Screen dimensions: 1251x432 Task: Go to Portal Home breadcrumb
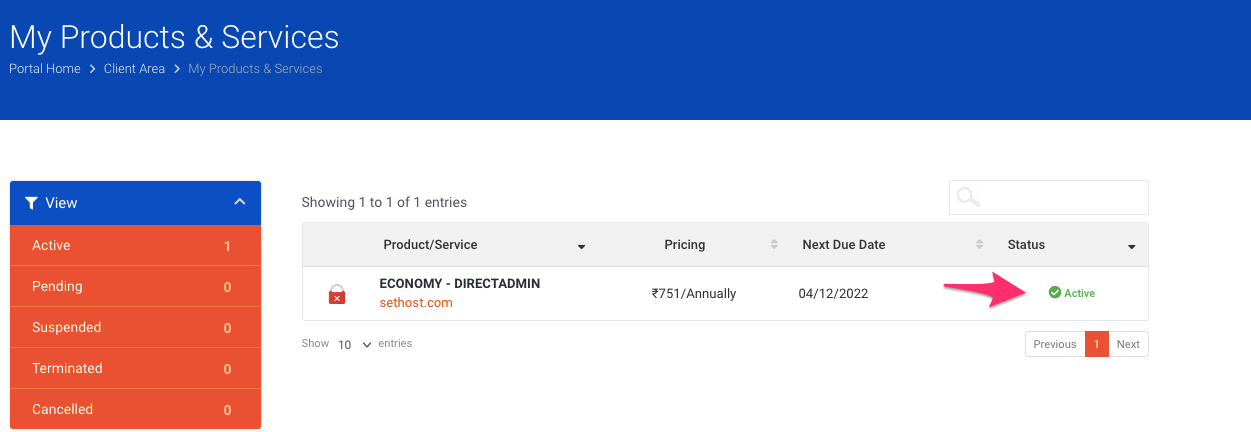click(x=45, y=69)
